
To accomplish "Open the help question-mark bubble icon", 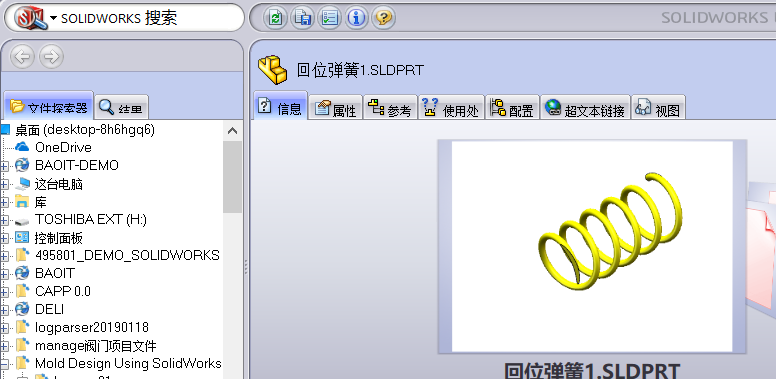I will [x=384, y=18].
